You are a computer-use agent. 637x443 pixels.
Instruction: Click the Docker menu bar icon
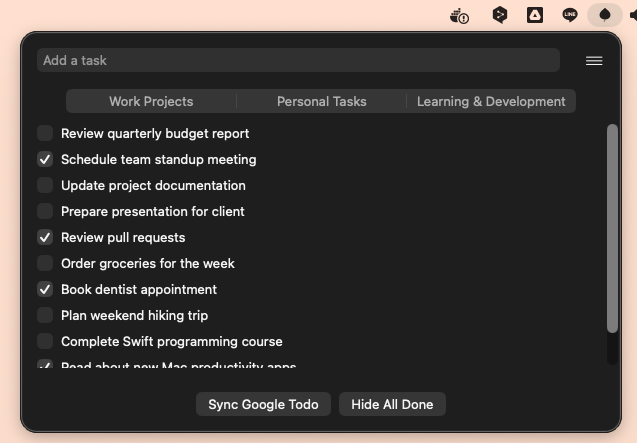459,16
